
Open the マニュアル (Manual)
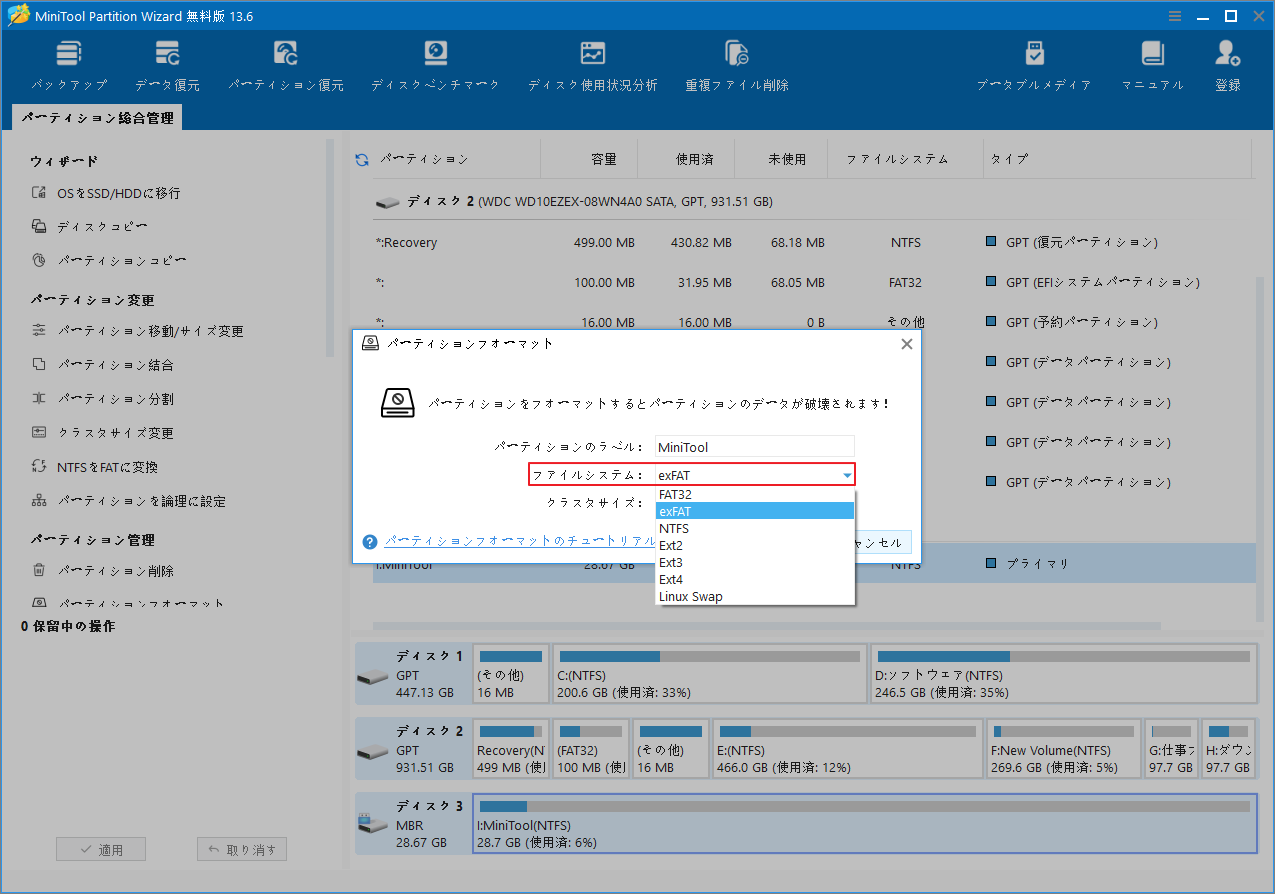point(1152,63)
